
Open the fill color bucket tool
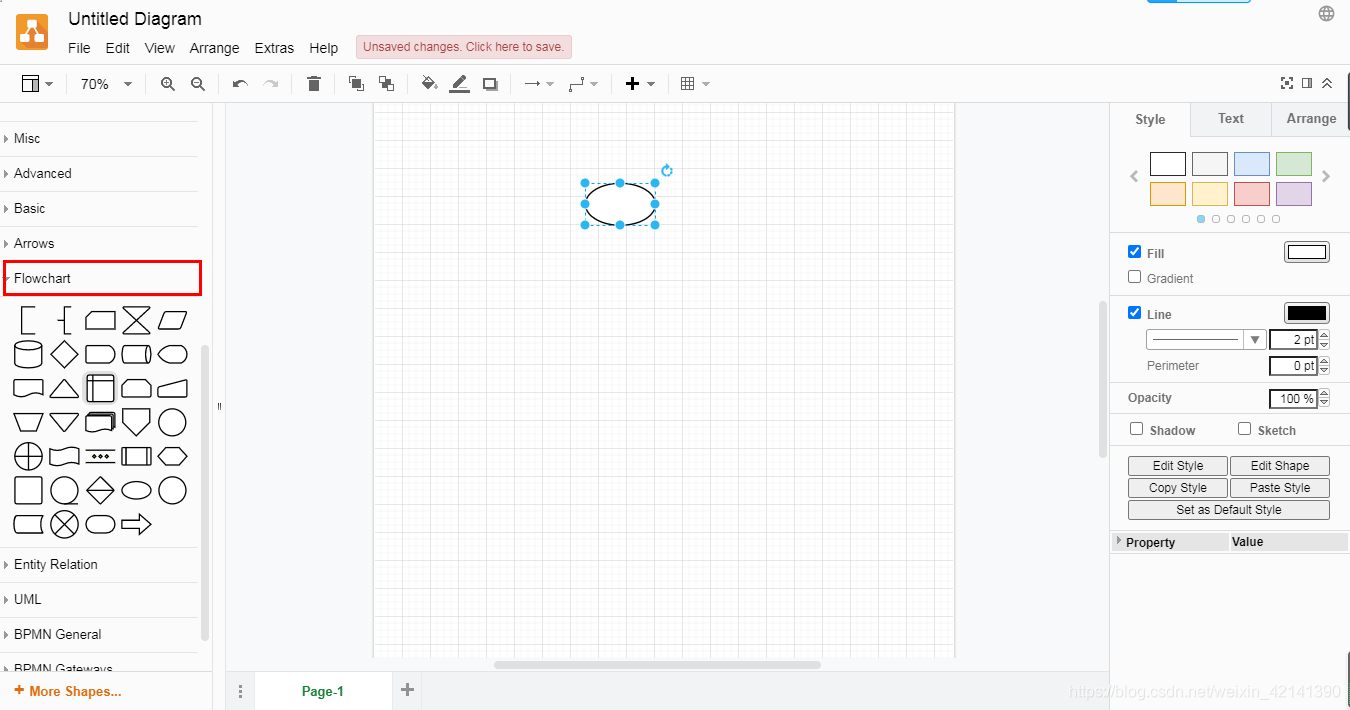429,84
